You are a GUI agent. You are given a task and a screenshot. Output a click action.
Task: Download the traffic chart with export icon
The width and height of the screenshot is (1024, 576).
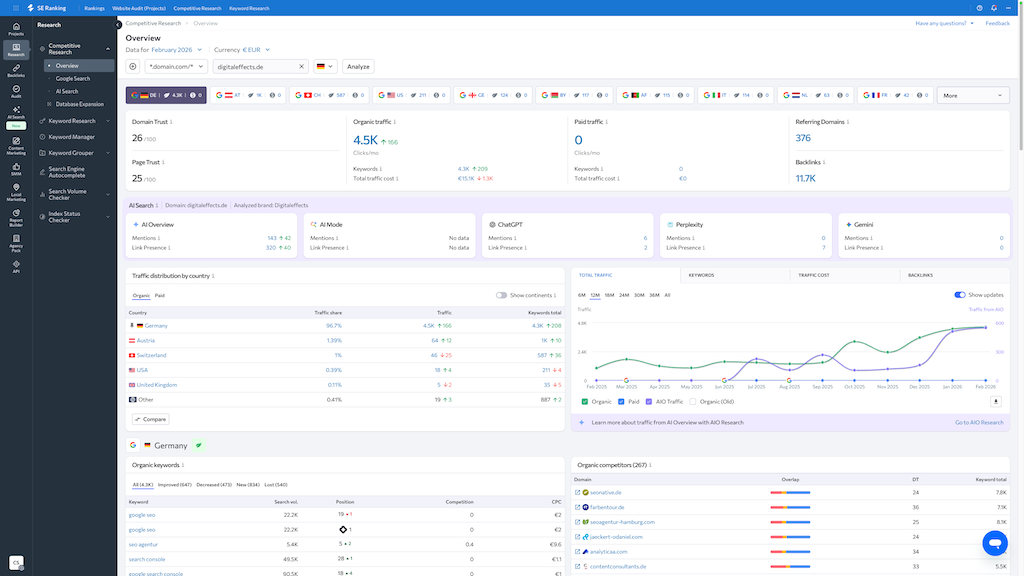[x=995, y=401]
